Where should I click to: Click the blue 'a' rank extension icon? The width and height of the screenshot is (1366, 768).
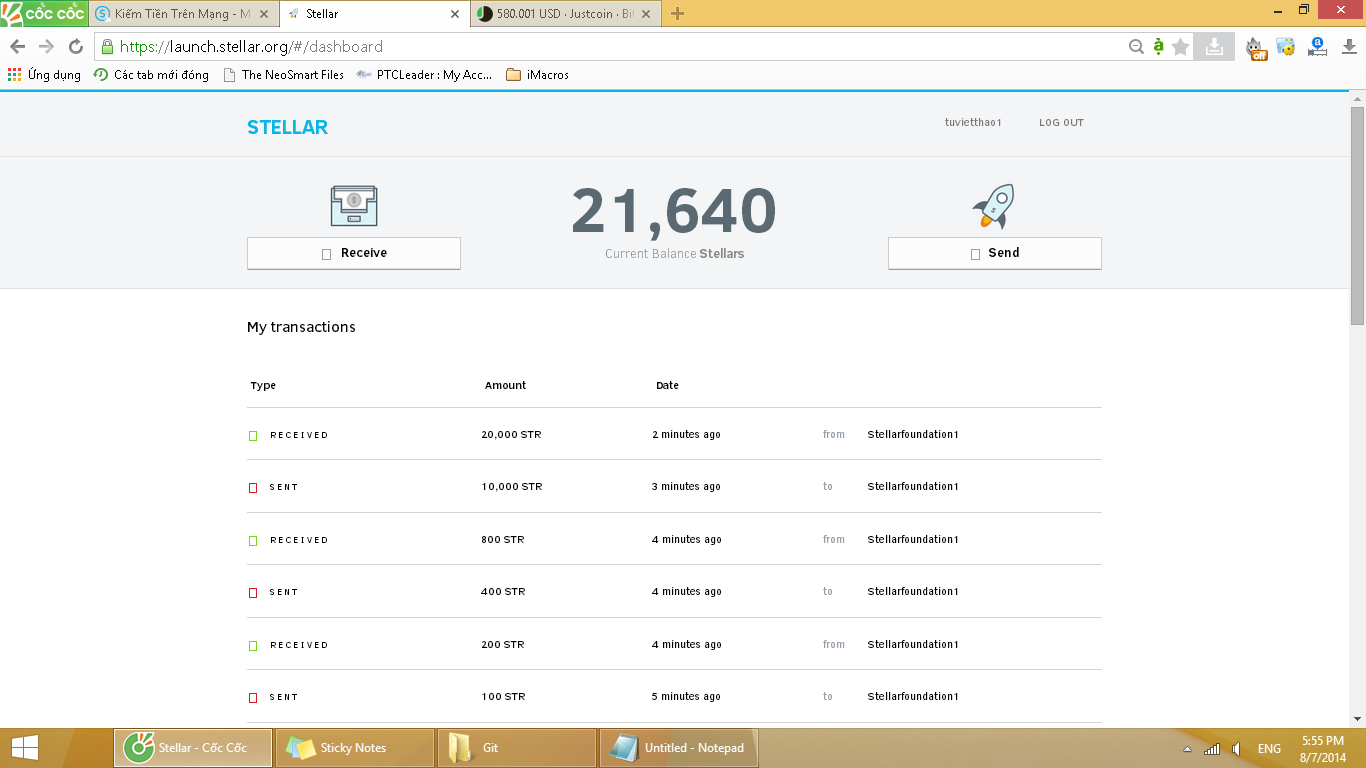click(x=1317, y=46)
